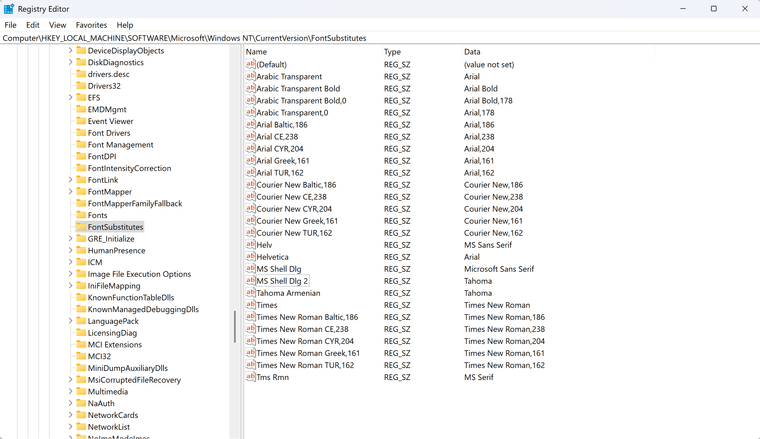Expand the DeviceDisplayObjects key
Image resolution: width=760 pixels, height=439 pixels.
[x=70, y=50]
